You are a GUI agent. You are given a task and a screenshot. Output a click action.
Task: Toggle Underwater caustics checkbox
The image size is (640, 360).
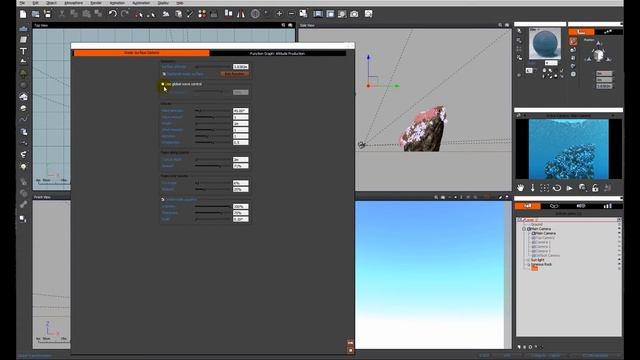coord(163,200)
